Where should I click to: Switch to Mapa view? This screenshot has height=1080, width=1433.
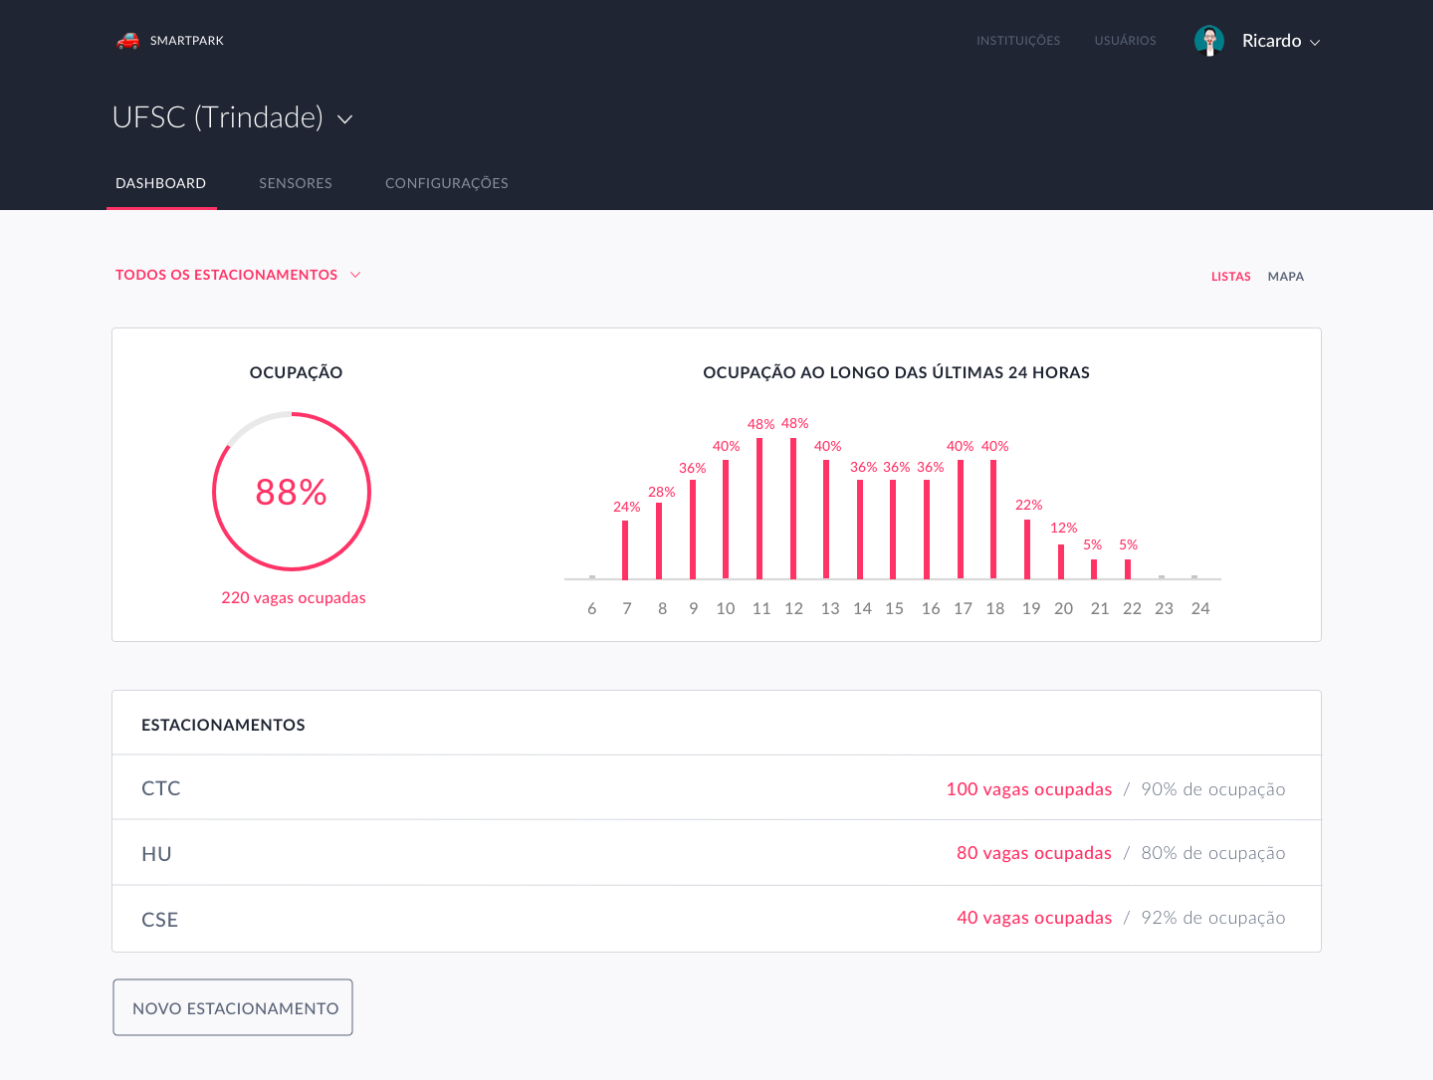tap(1285, 276)
